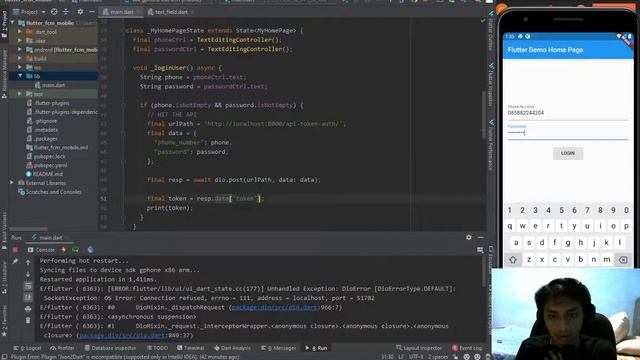Viewport: 640px width, 360px height.
Task: Open TODO tool window
Action: click(x=157, y=348)
